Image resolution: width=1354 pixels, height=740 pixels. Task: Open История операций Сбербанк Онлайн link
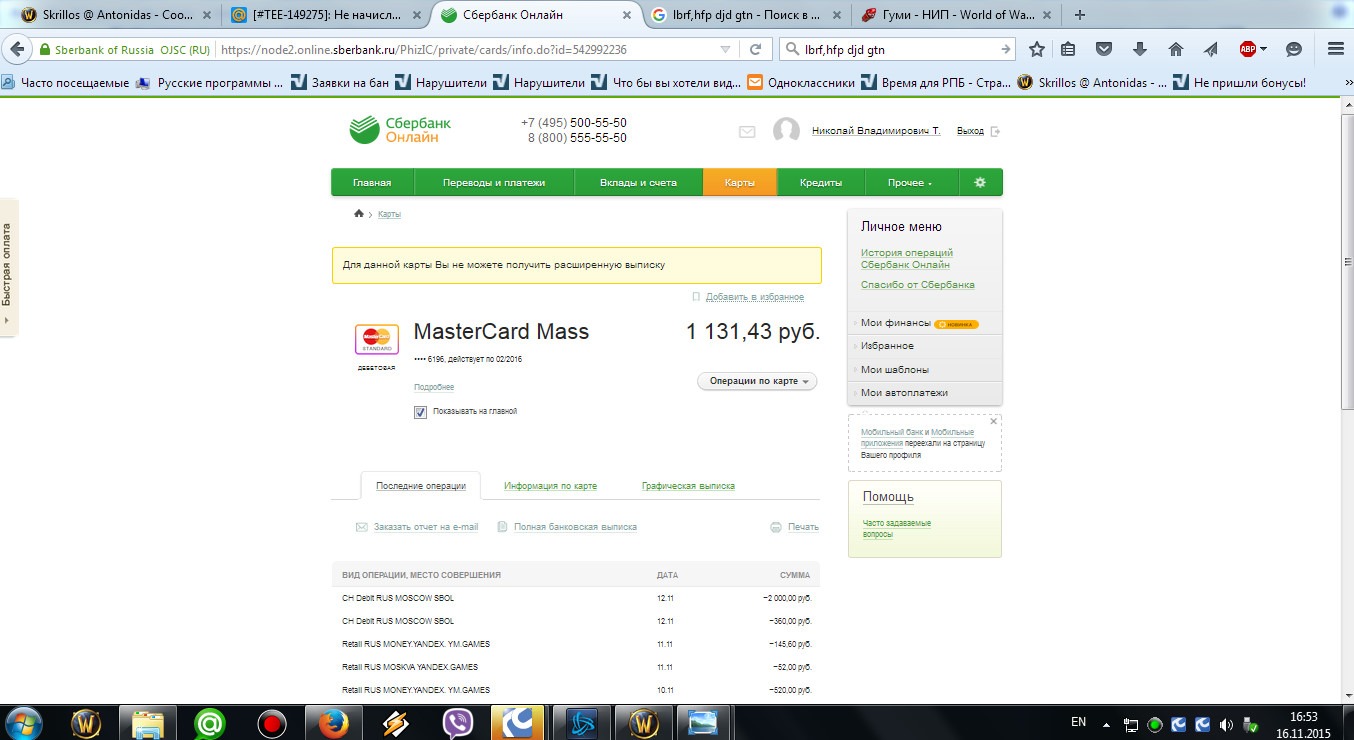907,259
